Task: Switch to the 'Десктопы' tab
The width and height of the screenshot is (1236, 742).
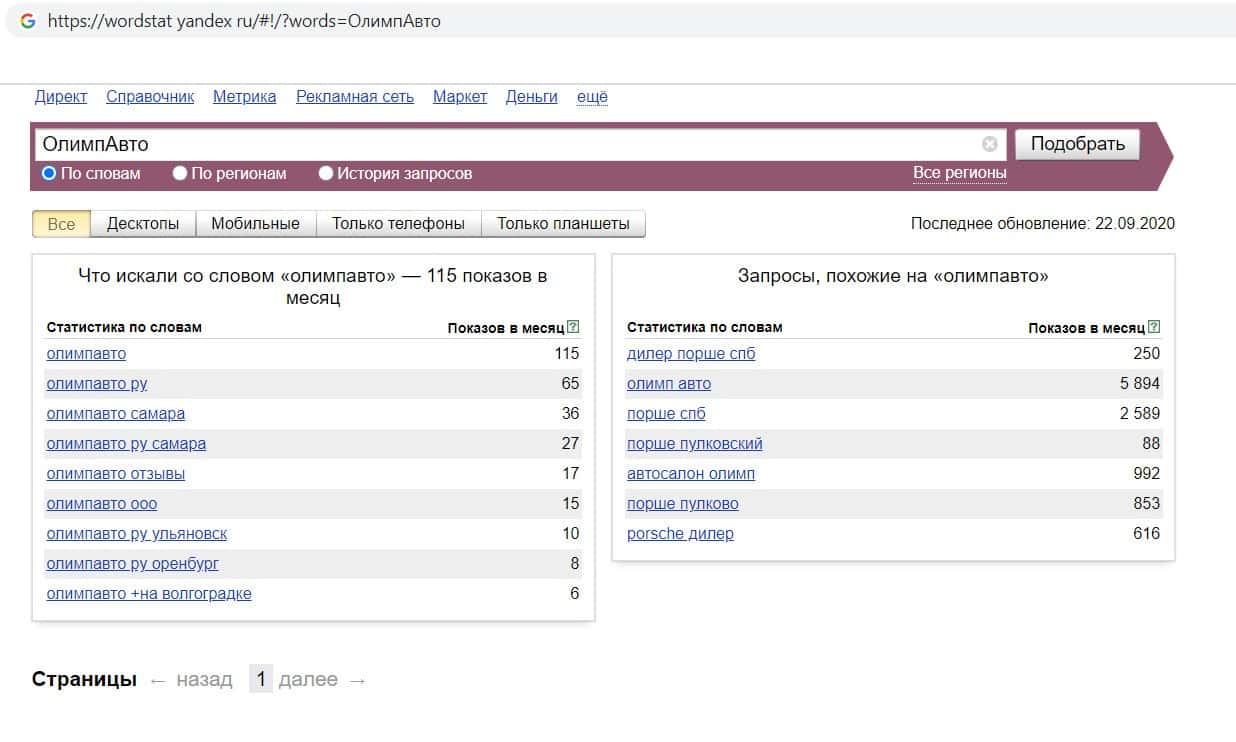Action: coord(143,224)
